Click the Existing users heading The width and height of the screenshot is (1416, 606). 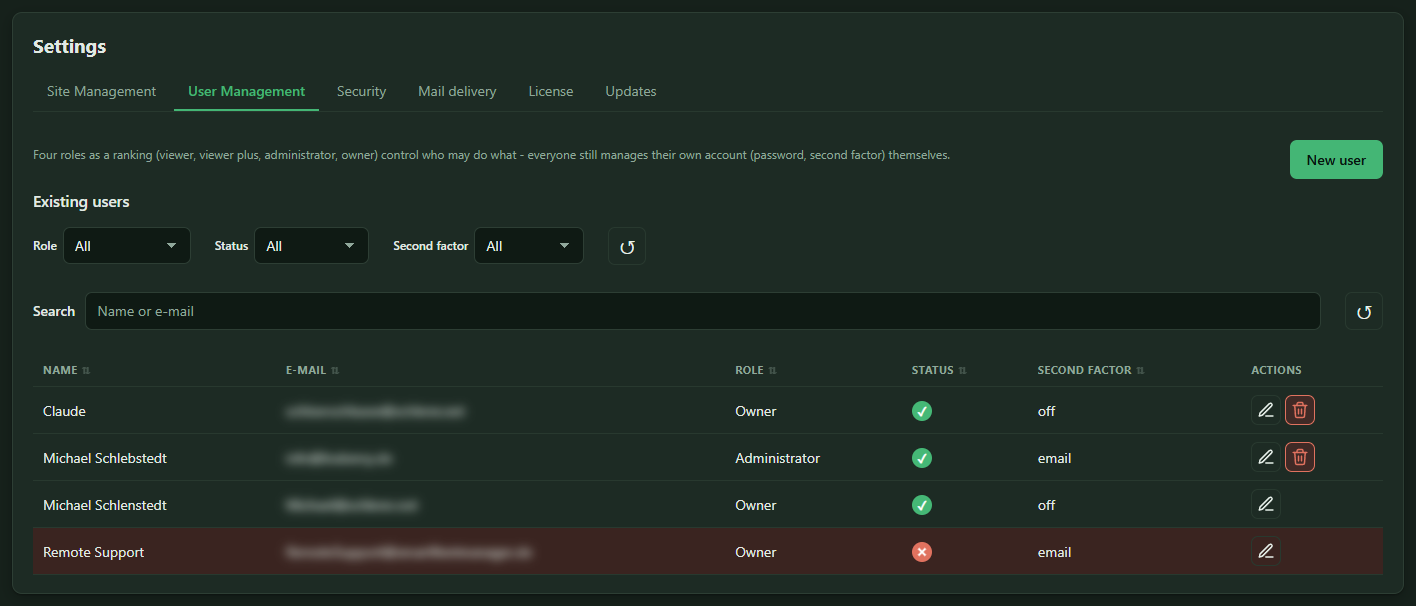[81, 202]
